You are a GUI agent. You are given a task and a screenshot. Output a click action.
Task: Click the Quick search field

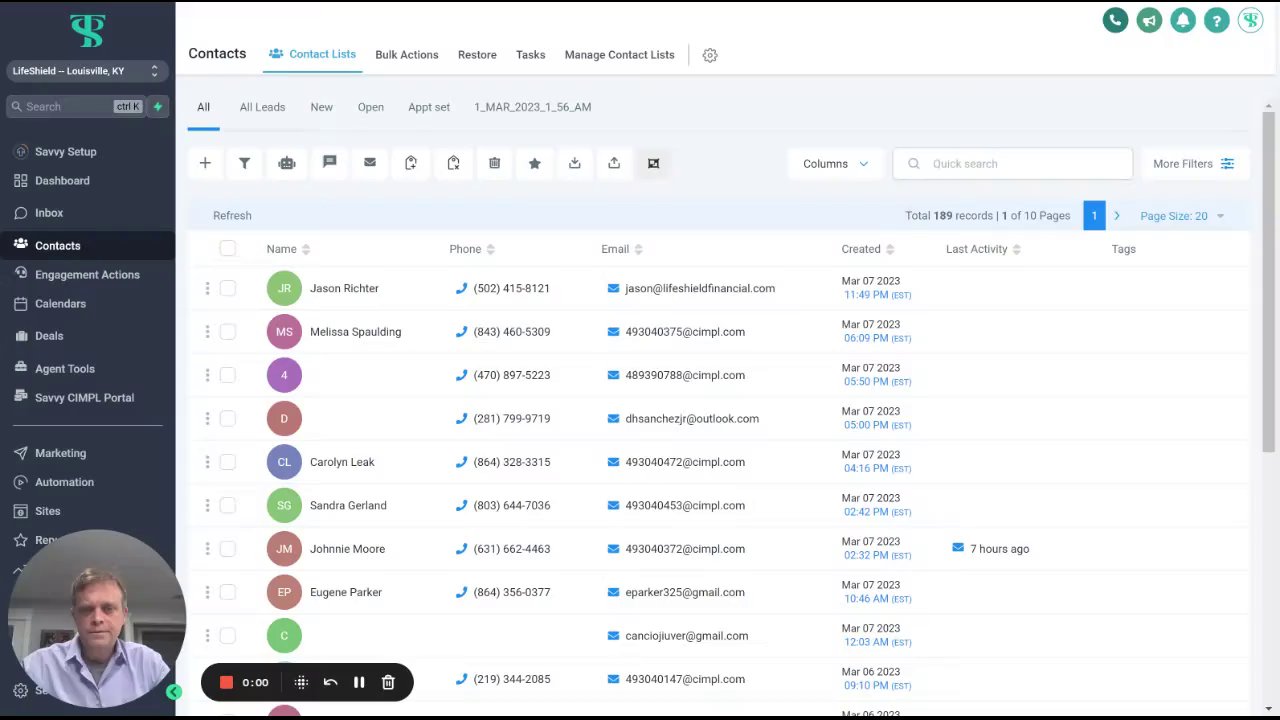(x=1013, y=164)
